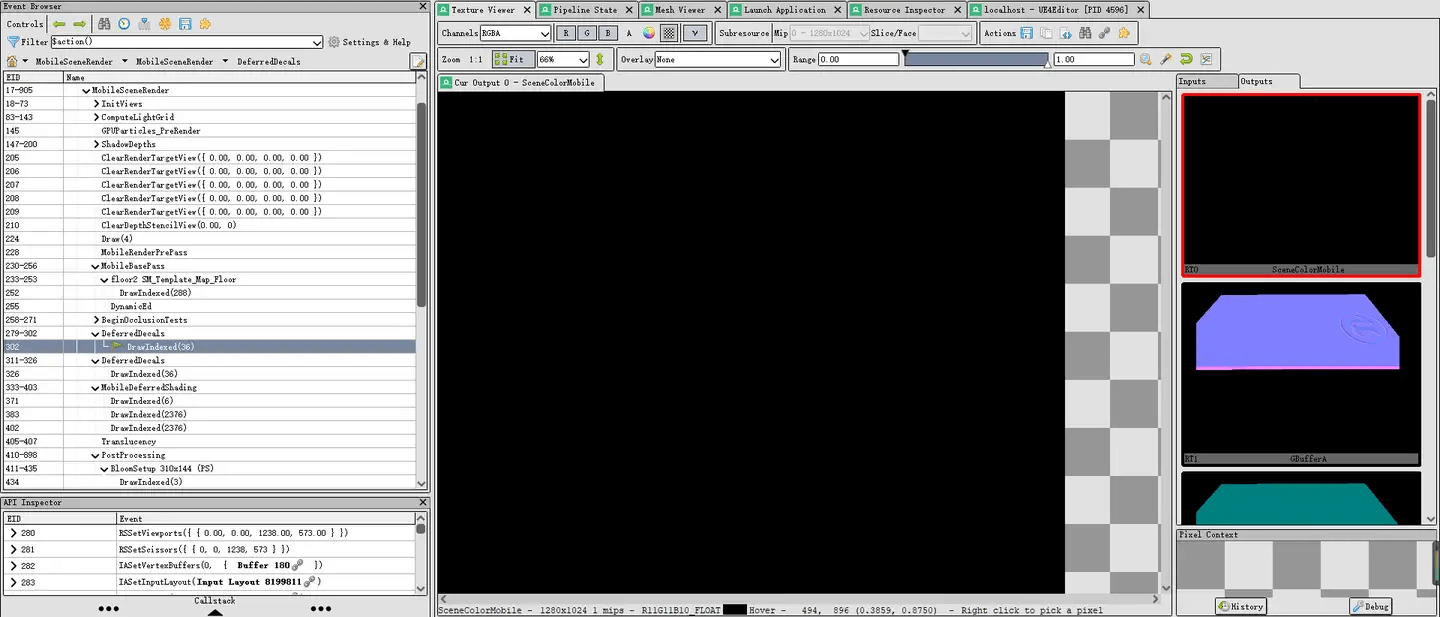Viewport: 1440px width, 617px height.
Task: Expand the InitViews tree node
Action: tap(96, 104)
